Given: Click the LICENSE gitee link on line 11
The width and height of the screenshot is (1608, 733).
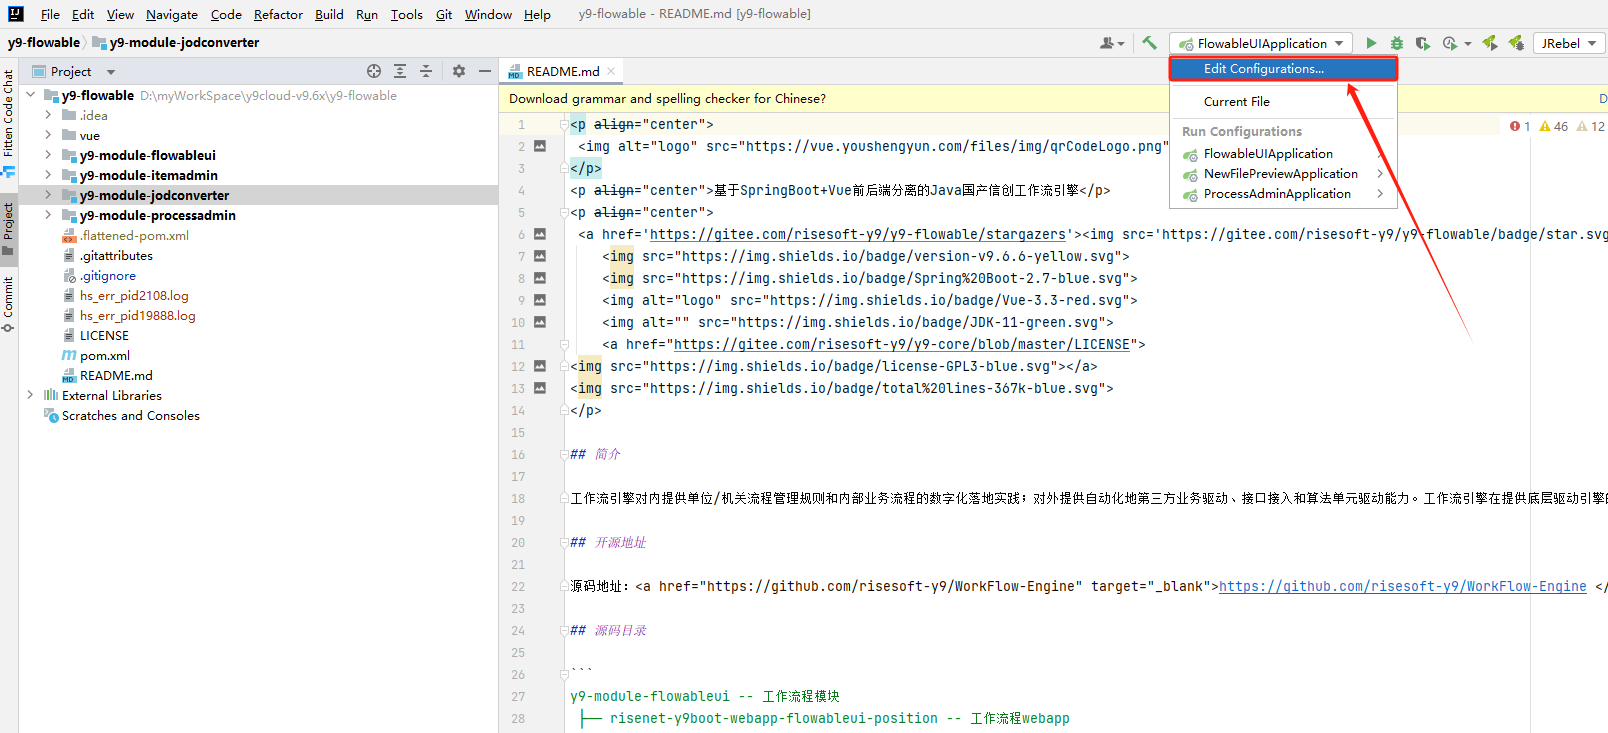Looking at the screenshot, I should [x=902, y=344].
